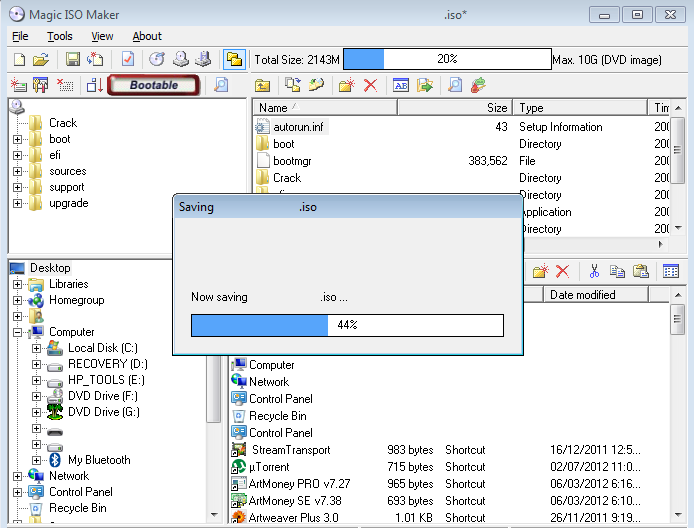Expand the support folder node
This screenshot has width=694, height=528.
17,187
